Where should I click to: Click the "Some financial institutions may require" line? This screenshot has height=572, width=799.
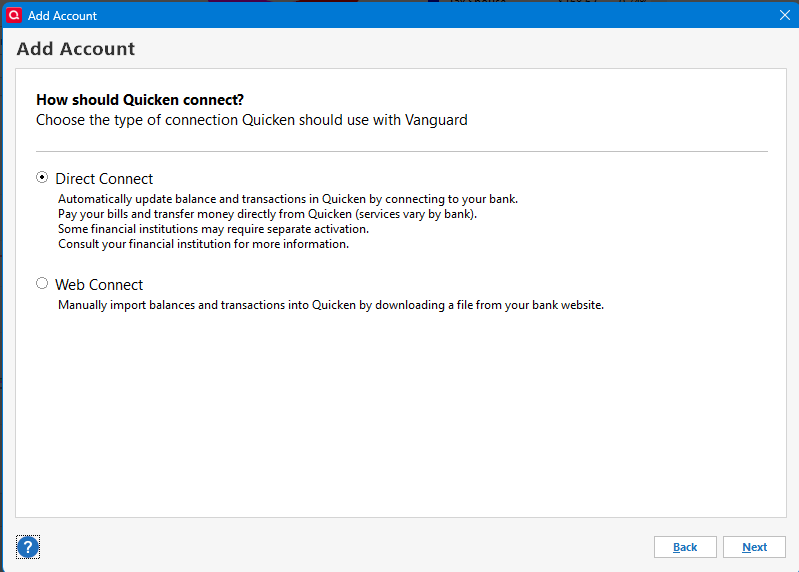[213, 229]
